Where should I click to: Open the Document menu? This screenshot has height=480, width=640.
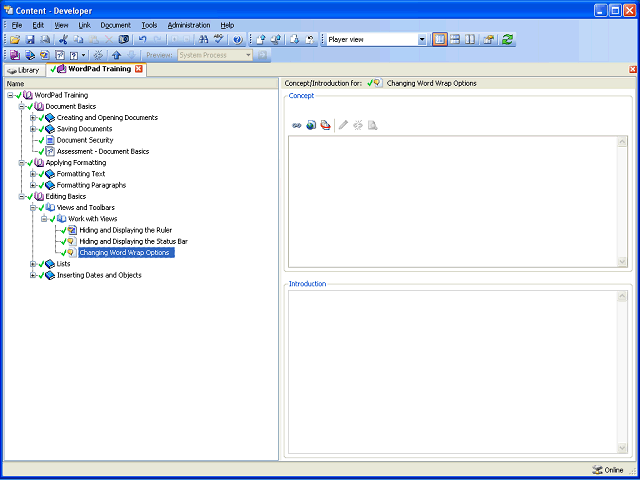(116, 25)
